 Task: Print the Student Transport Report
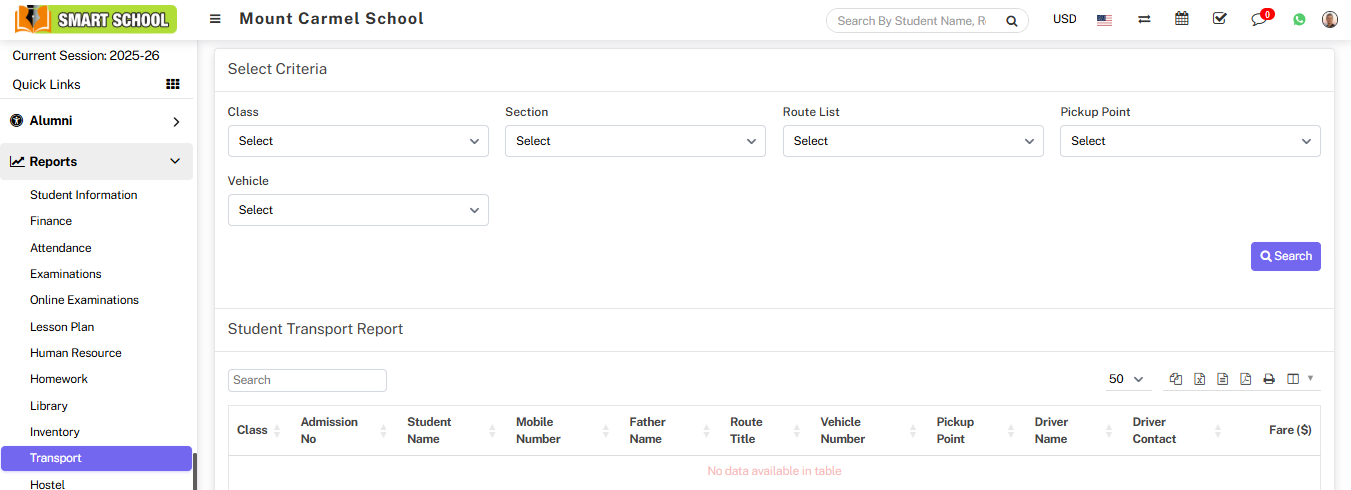[1269, 379]
